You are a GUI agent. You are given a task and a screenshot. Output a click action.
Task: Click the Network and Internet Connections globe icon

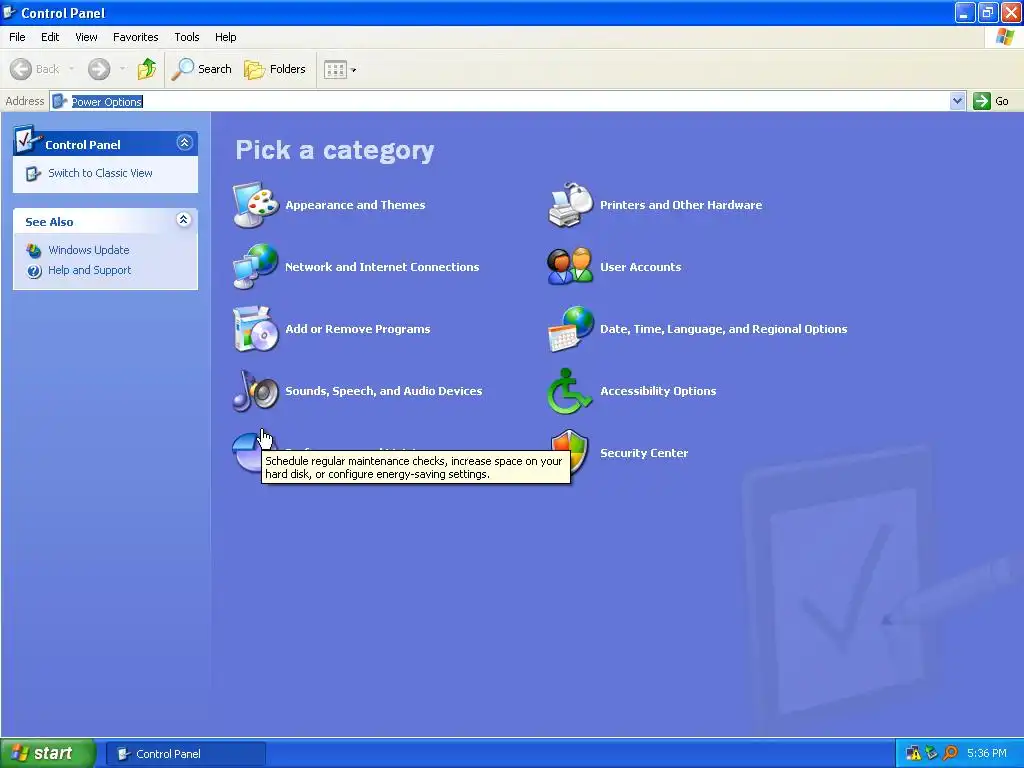pyautogui.click(x=255, y=266)
